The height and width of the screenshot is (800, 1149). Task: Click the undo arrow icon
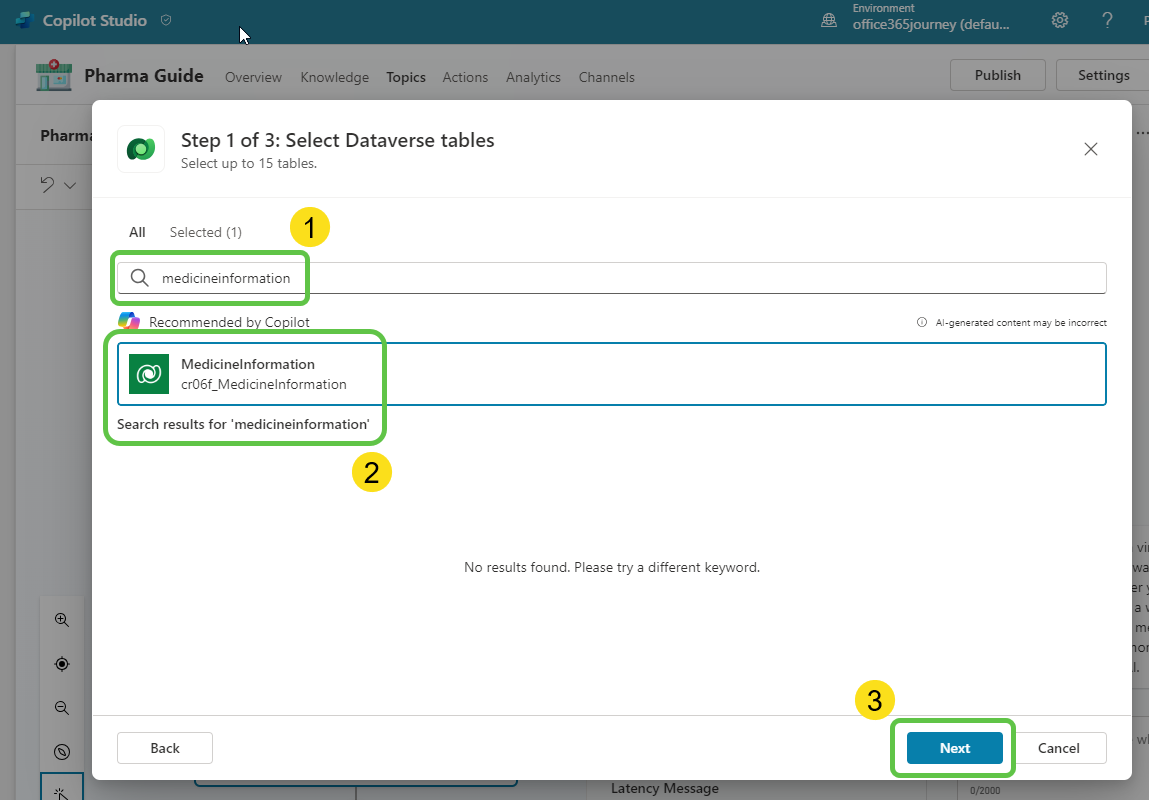point(47,185)
